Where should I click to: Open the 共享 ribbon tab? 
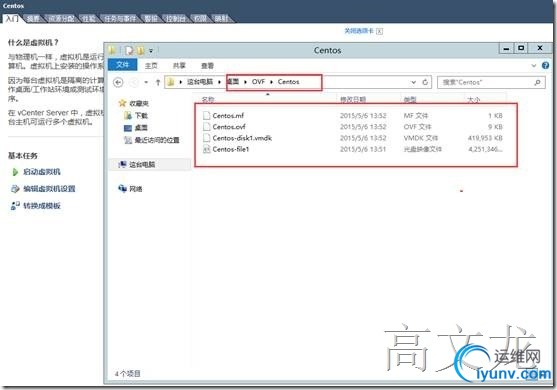tap(179, 65)
